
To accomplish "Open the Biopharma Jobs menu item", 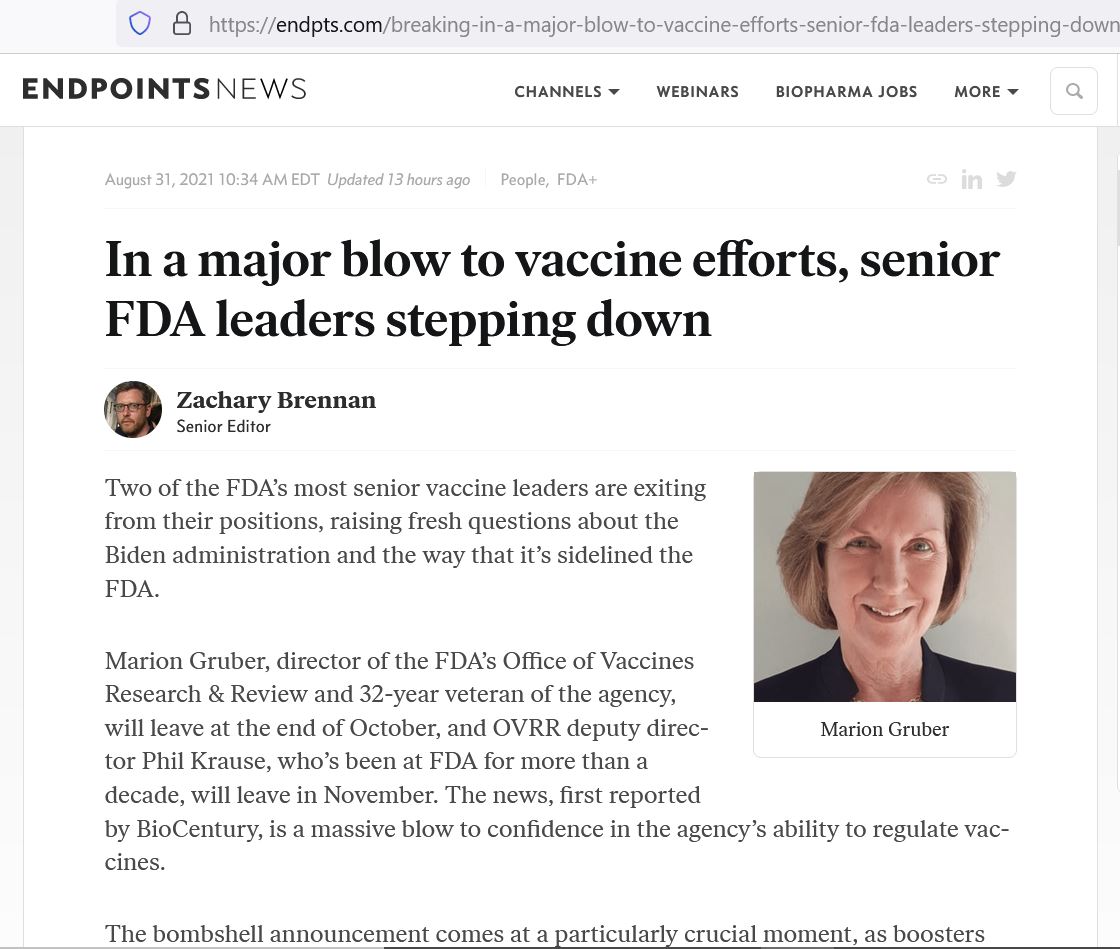I will pyautogui.click(x=846, y=92).
